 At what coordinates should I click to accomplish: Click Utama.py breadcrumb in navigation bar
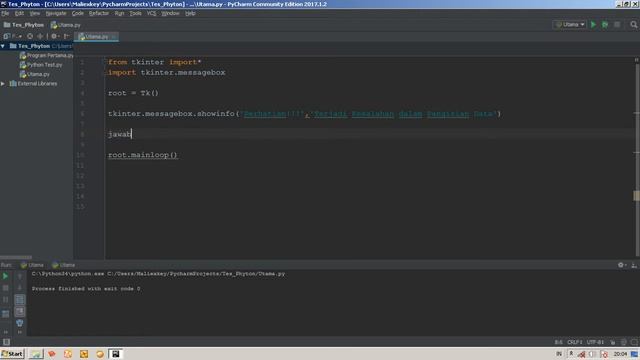66,25
